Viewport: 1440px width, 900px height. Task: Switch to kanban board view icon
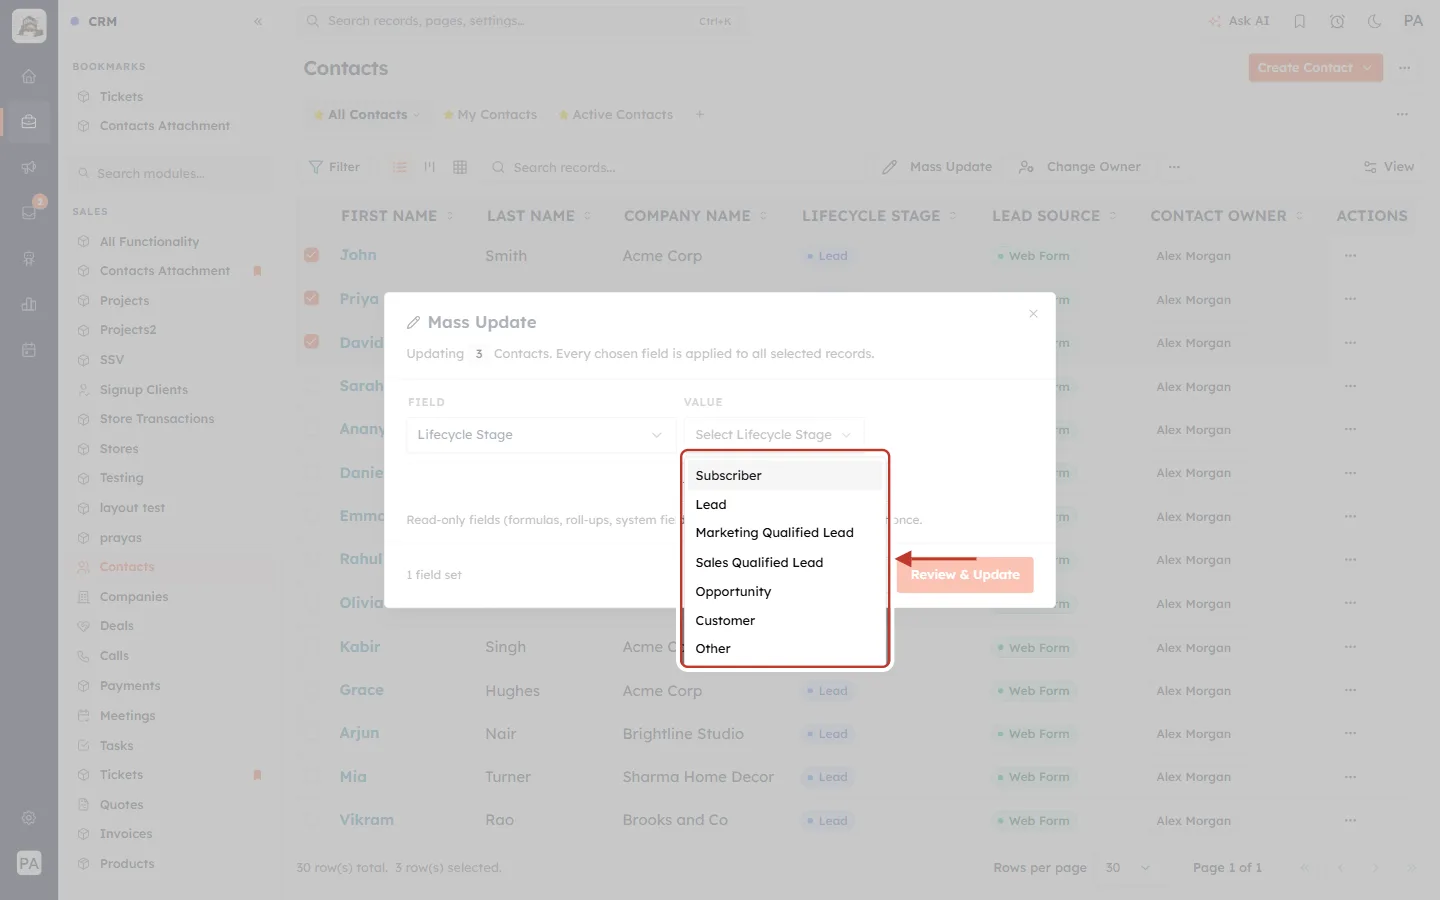click(430, 167)
